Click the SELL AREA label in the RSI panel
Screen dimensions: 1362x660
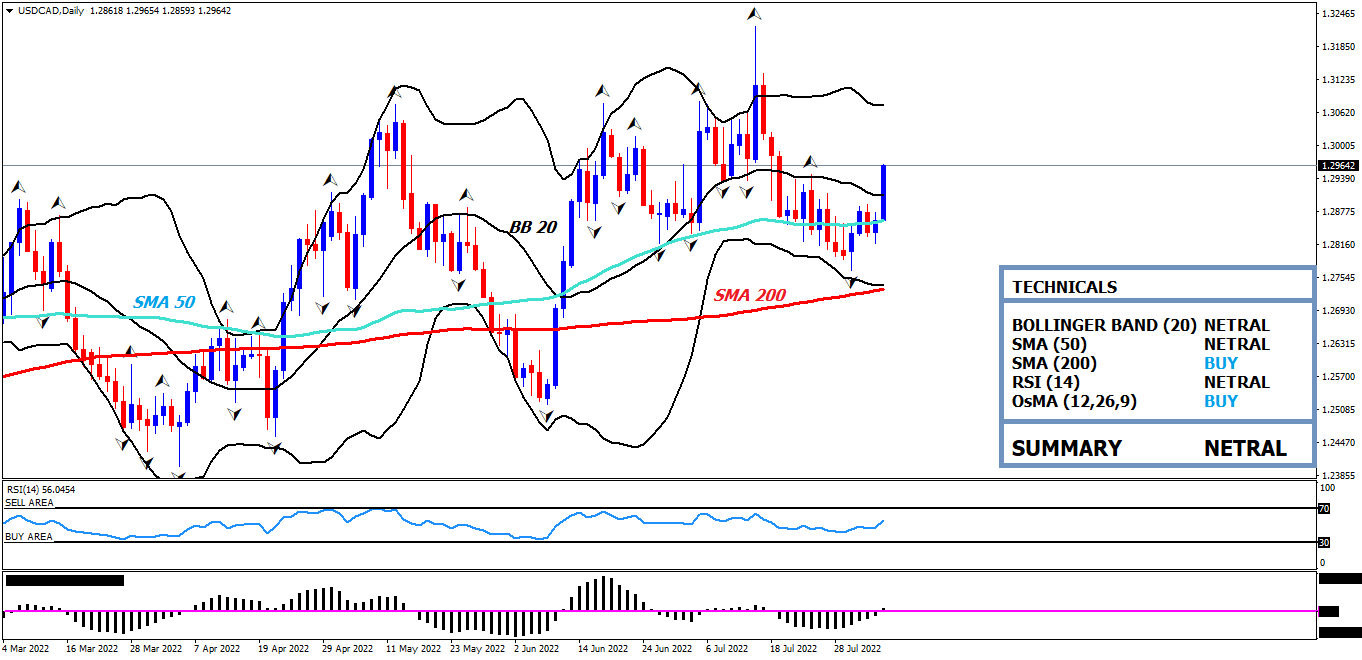click(30, 503)
